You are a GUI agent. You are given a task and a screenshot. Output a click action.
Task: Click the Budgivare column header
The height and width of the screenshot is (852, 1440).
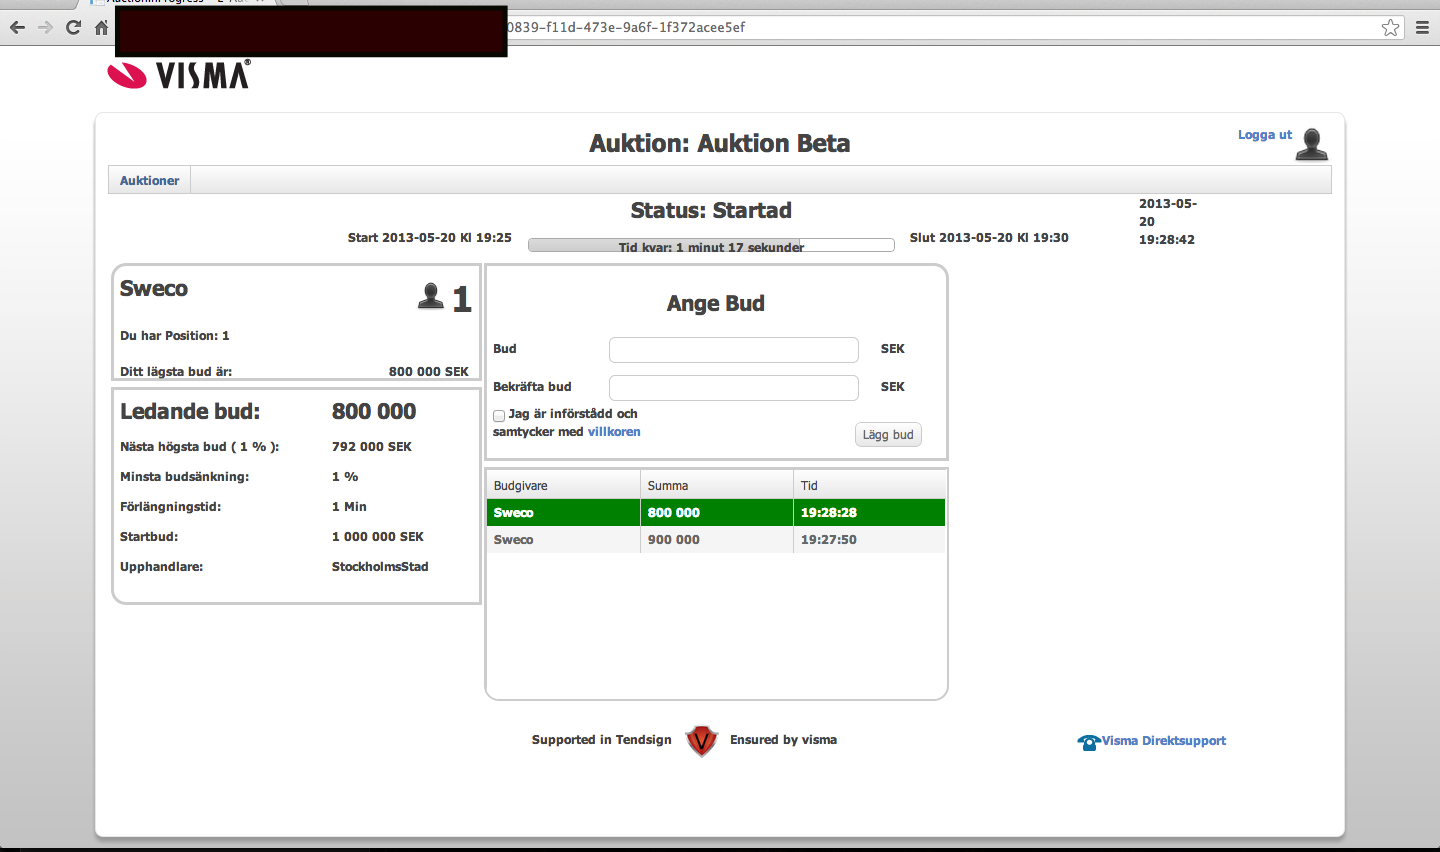coord(564,486)
